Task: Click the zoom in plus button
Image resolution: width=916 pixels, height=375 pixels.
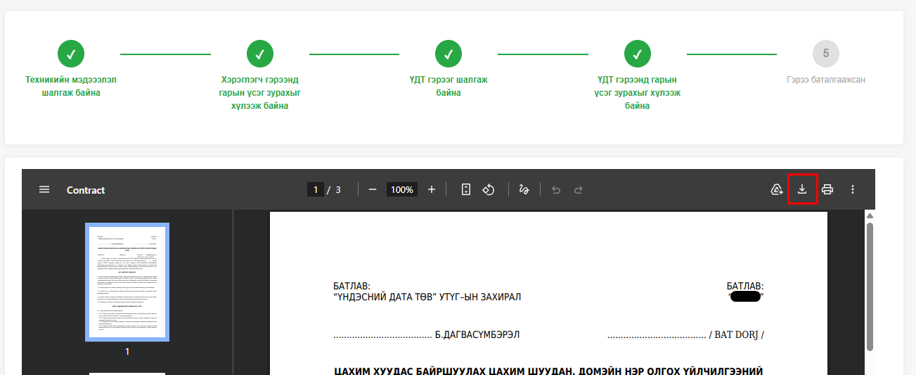Action: [x=432, y=190]
